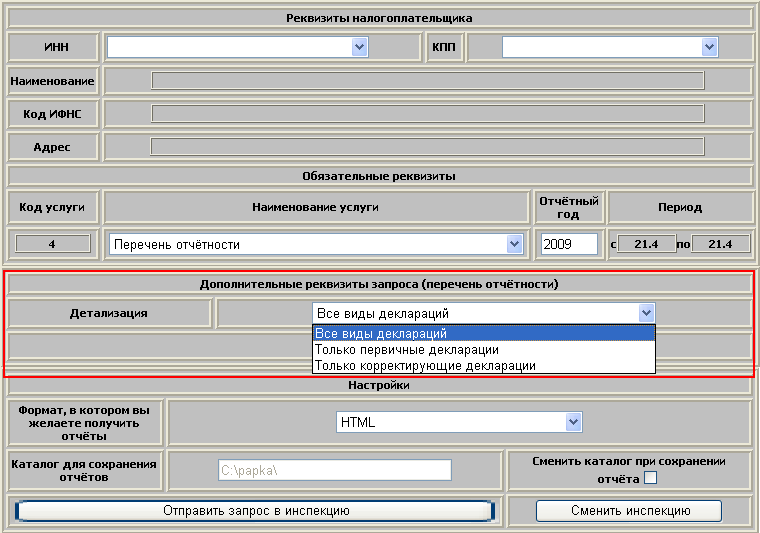Click the Наименование услуги column header
The height and width of the screenshot is (533, 760).
point(315,207)
